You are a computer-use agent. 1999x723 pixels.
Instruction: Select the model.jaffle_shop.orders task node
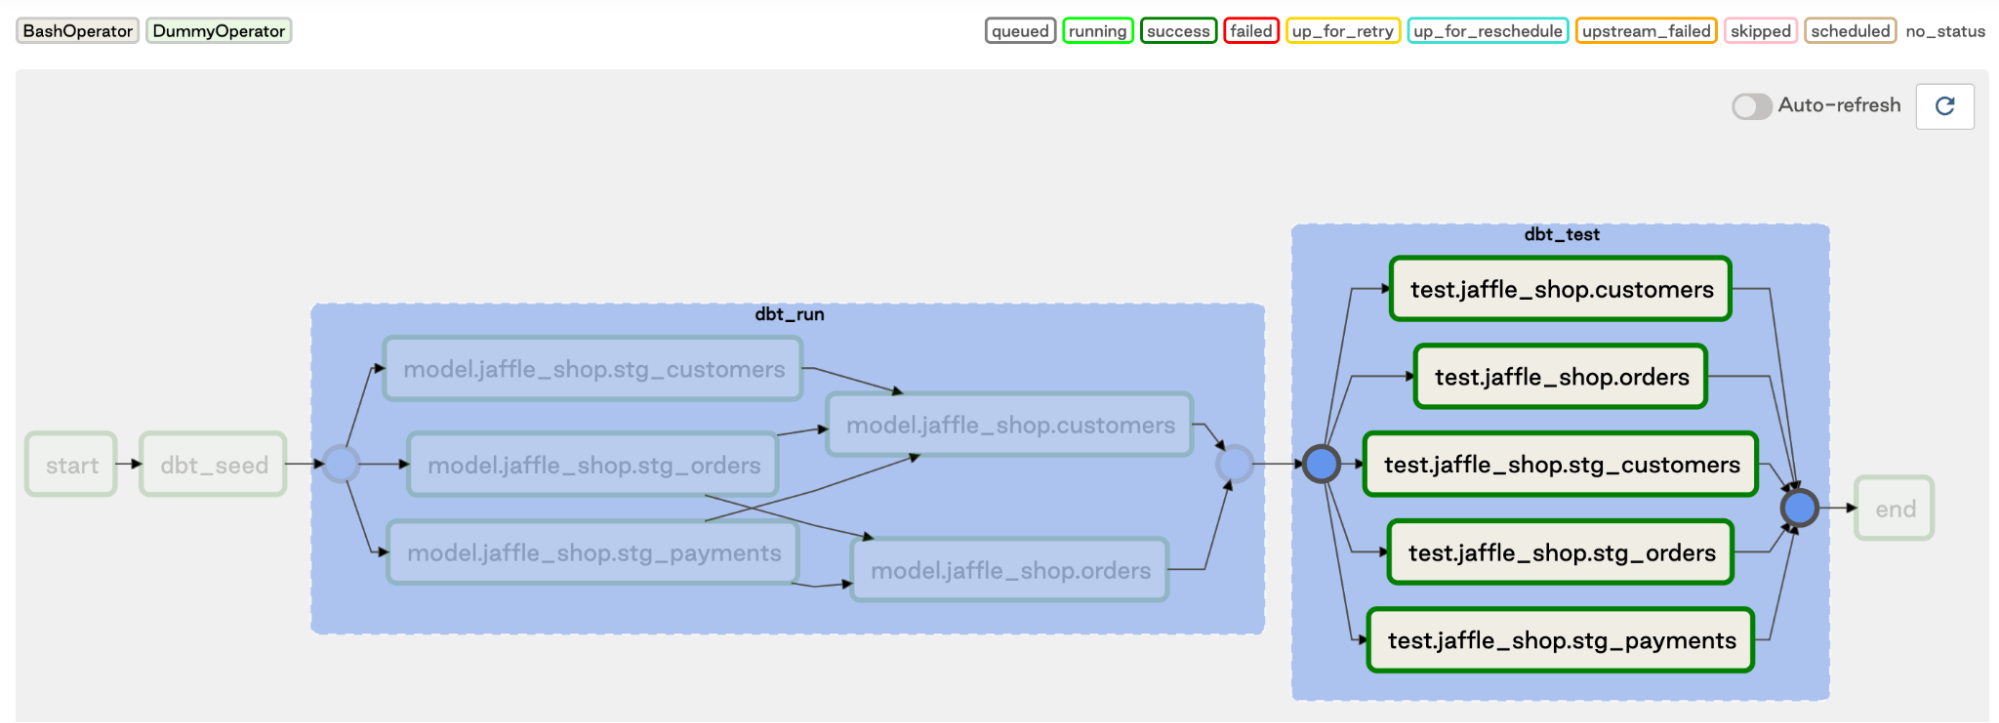tap(1009, 570)
